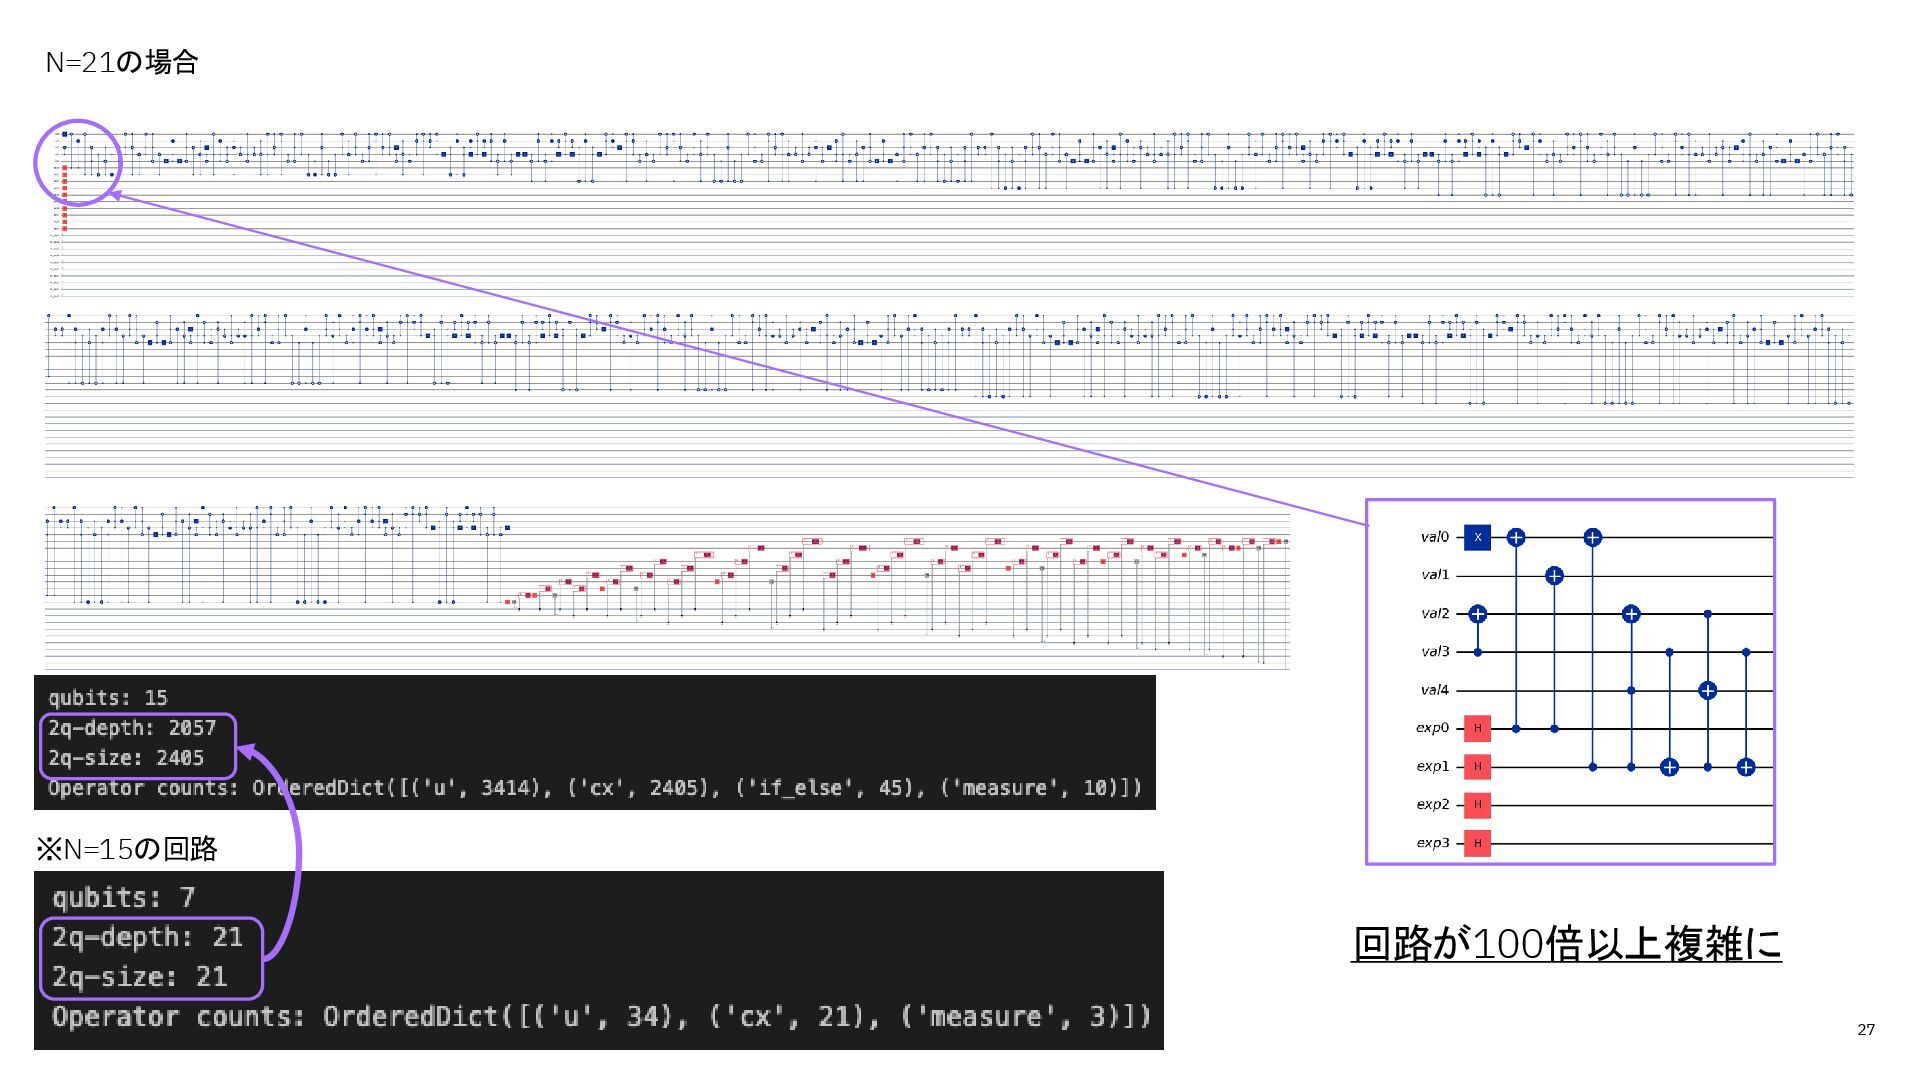
Task: Click the blue X gate on val0
Action: pyautogui.click(x=1477, y=537)
